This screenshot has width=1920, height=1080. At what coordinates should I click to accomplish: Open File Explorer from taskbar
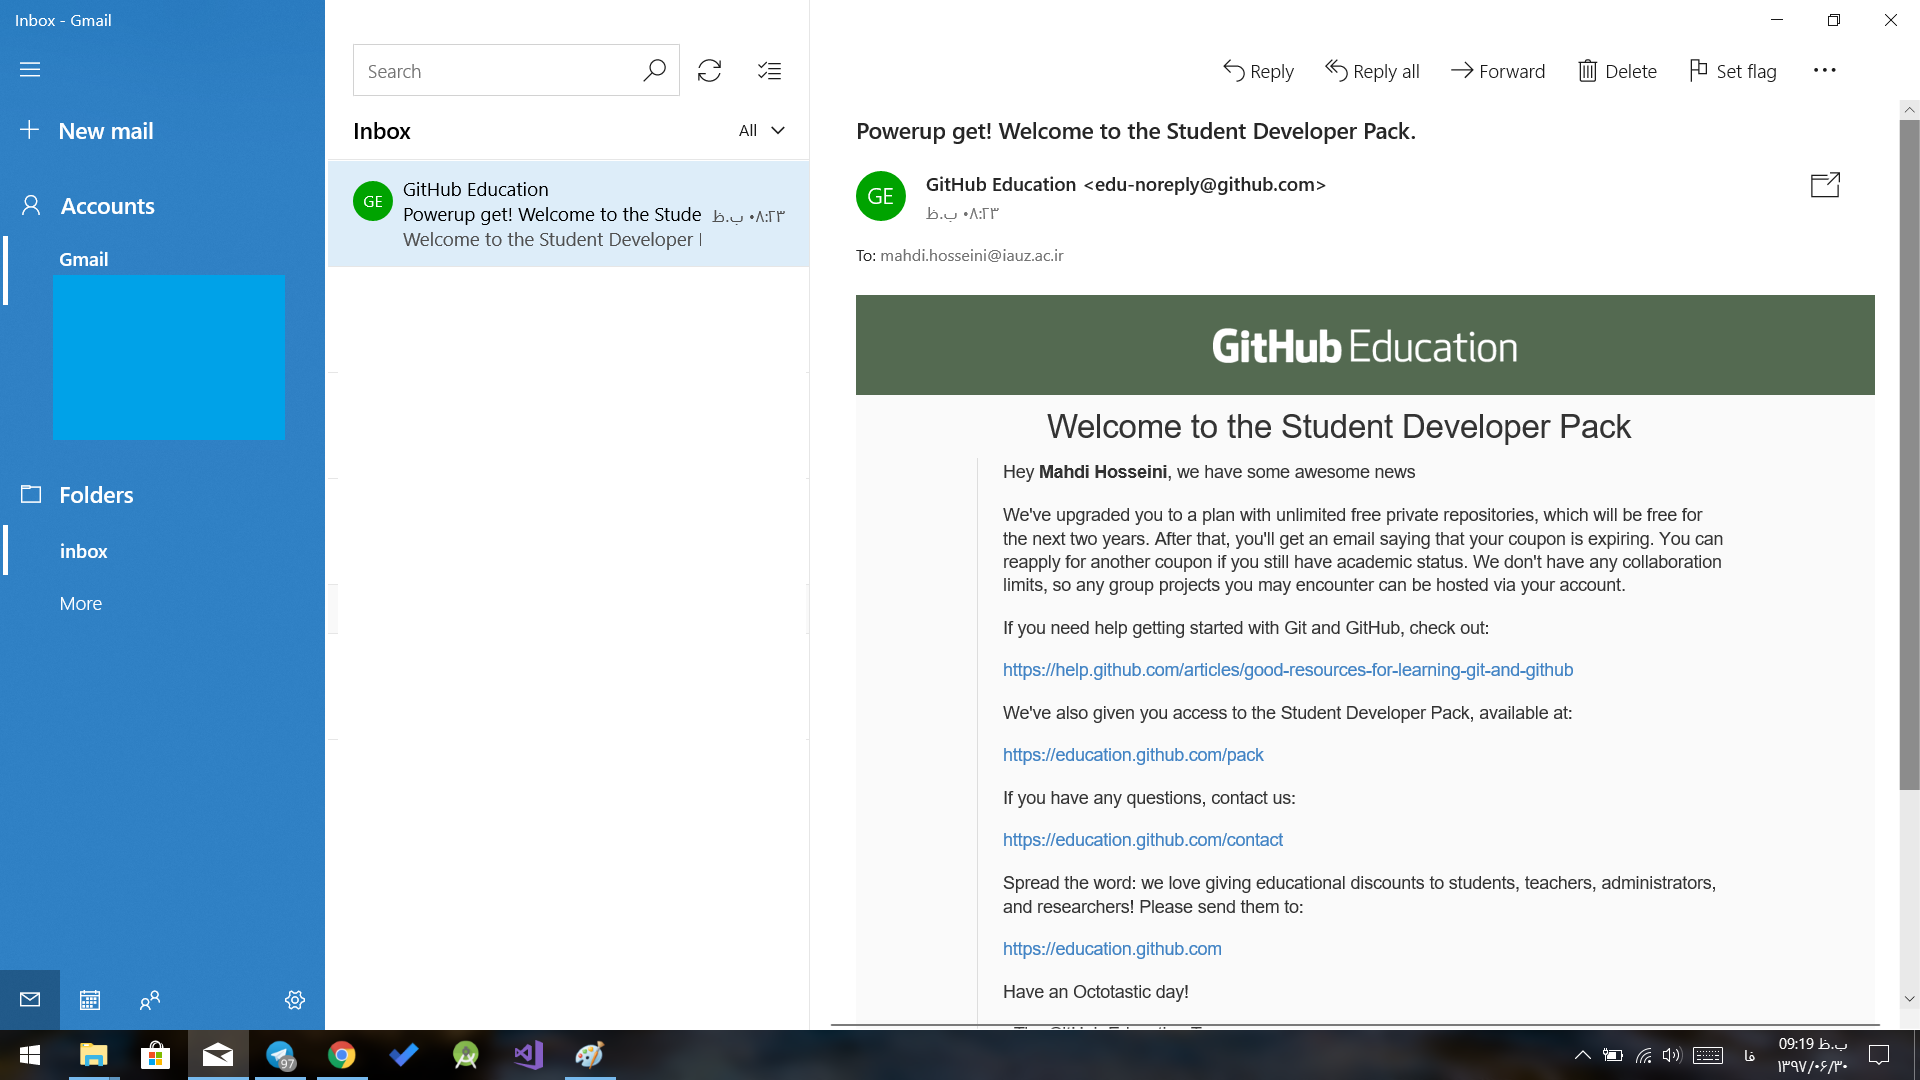tap(93, 1055)
